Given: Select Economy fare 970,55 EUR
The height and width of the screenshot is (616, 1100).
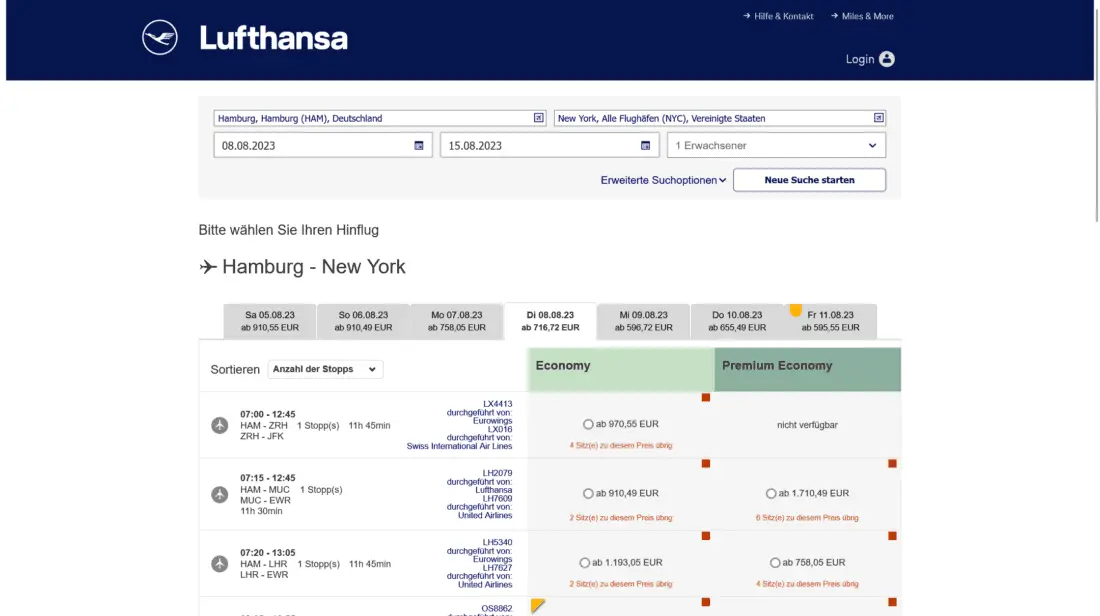Looking at the screenshot, I should pyautogui.click(x=587, y=424).
